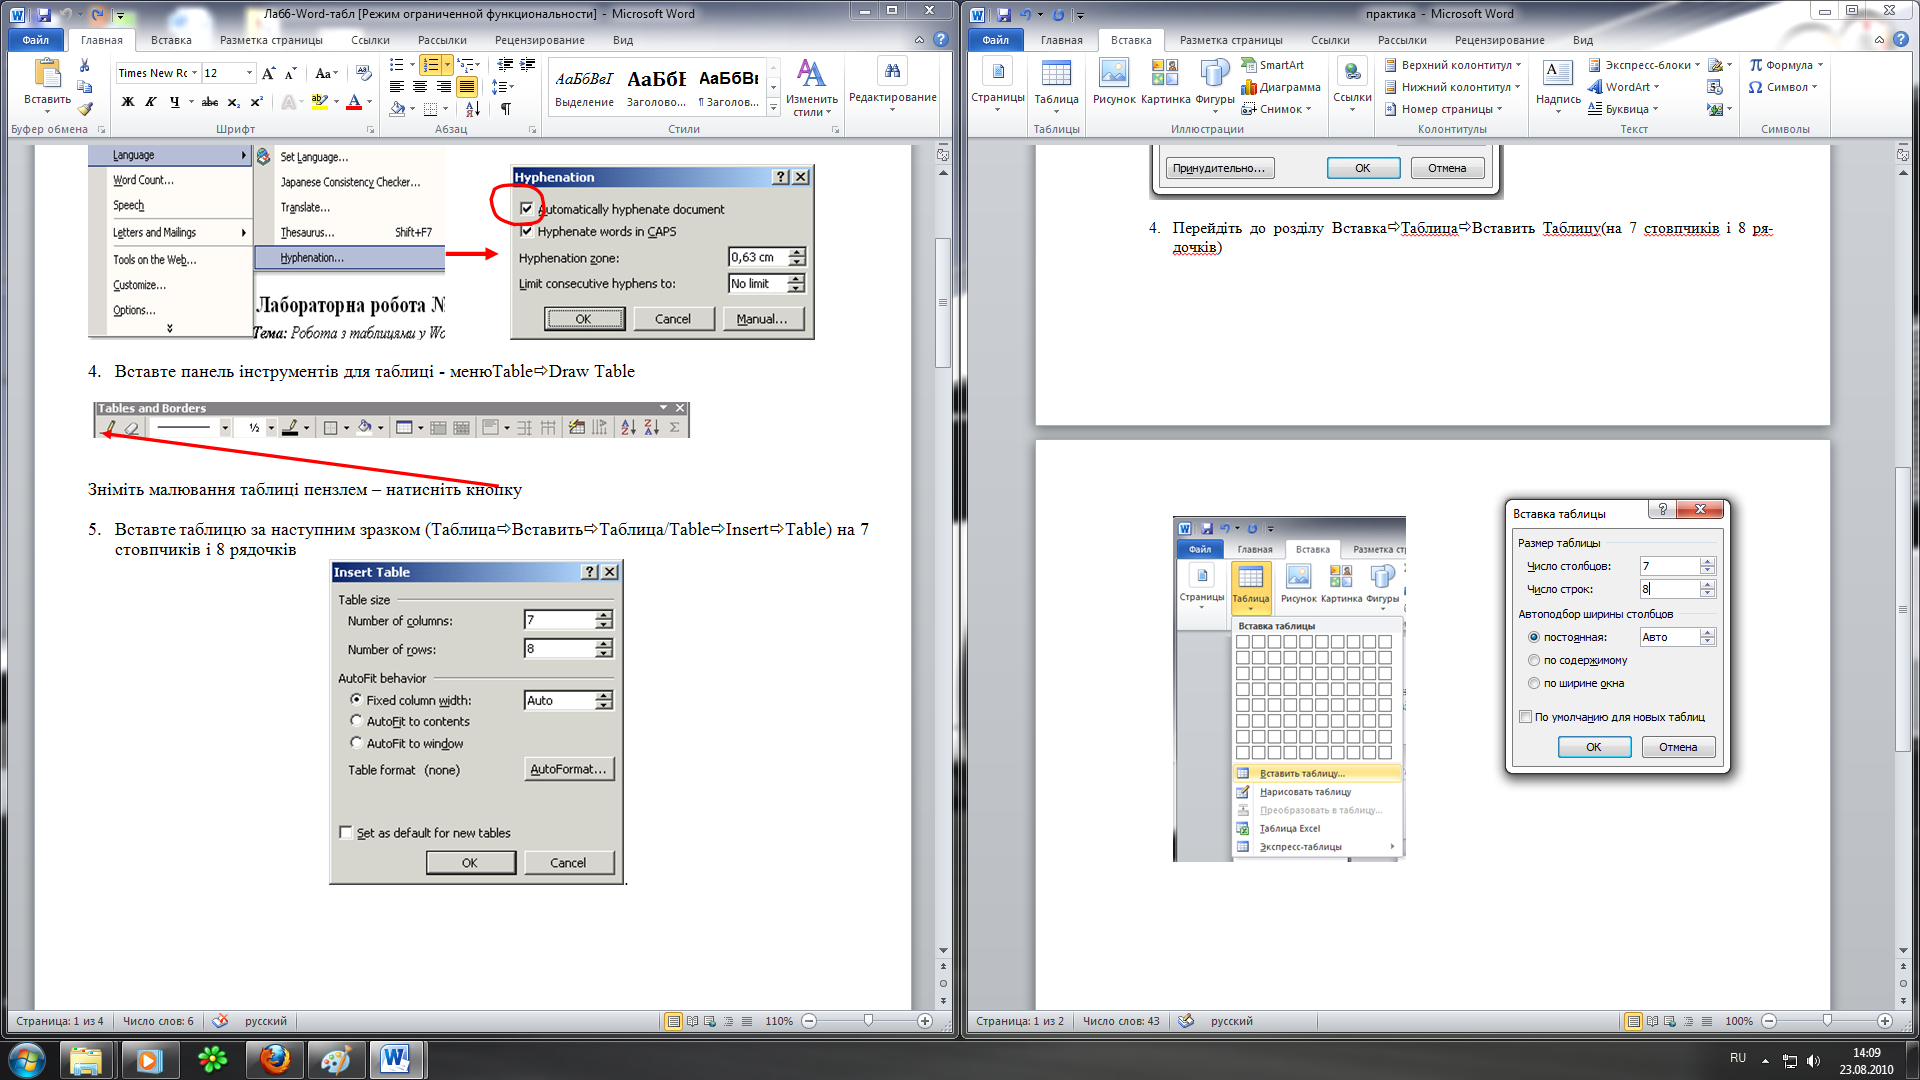This screenshot has height=1080, width=1920.
Task: Switch to Ссылки tab in практика window
Action: click(x=1330, y=40)
